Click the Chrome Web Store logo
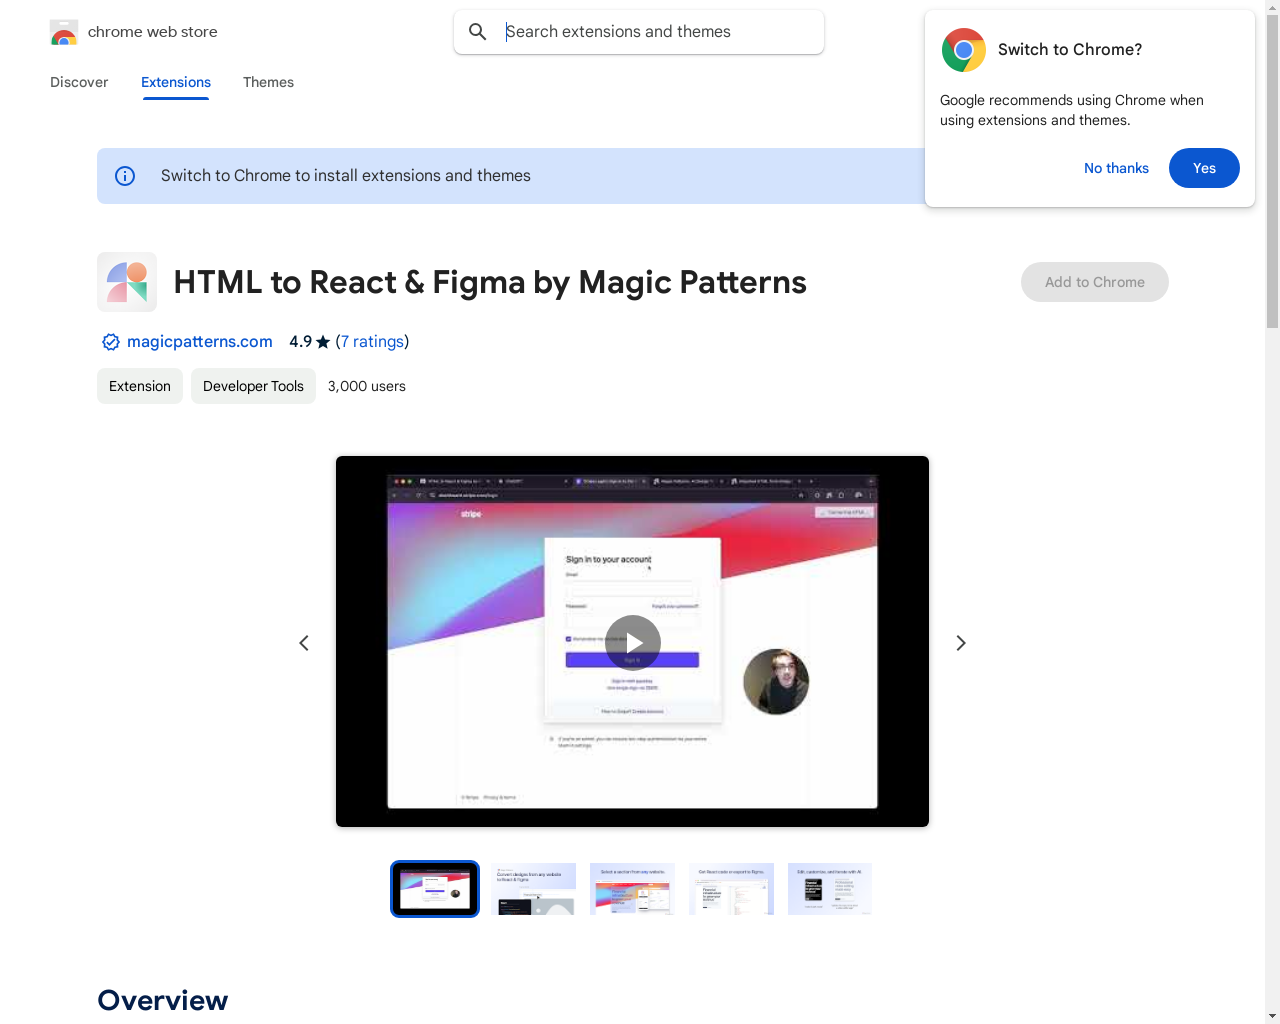 coord(64,32)
